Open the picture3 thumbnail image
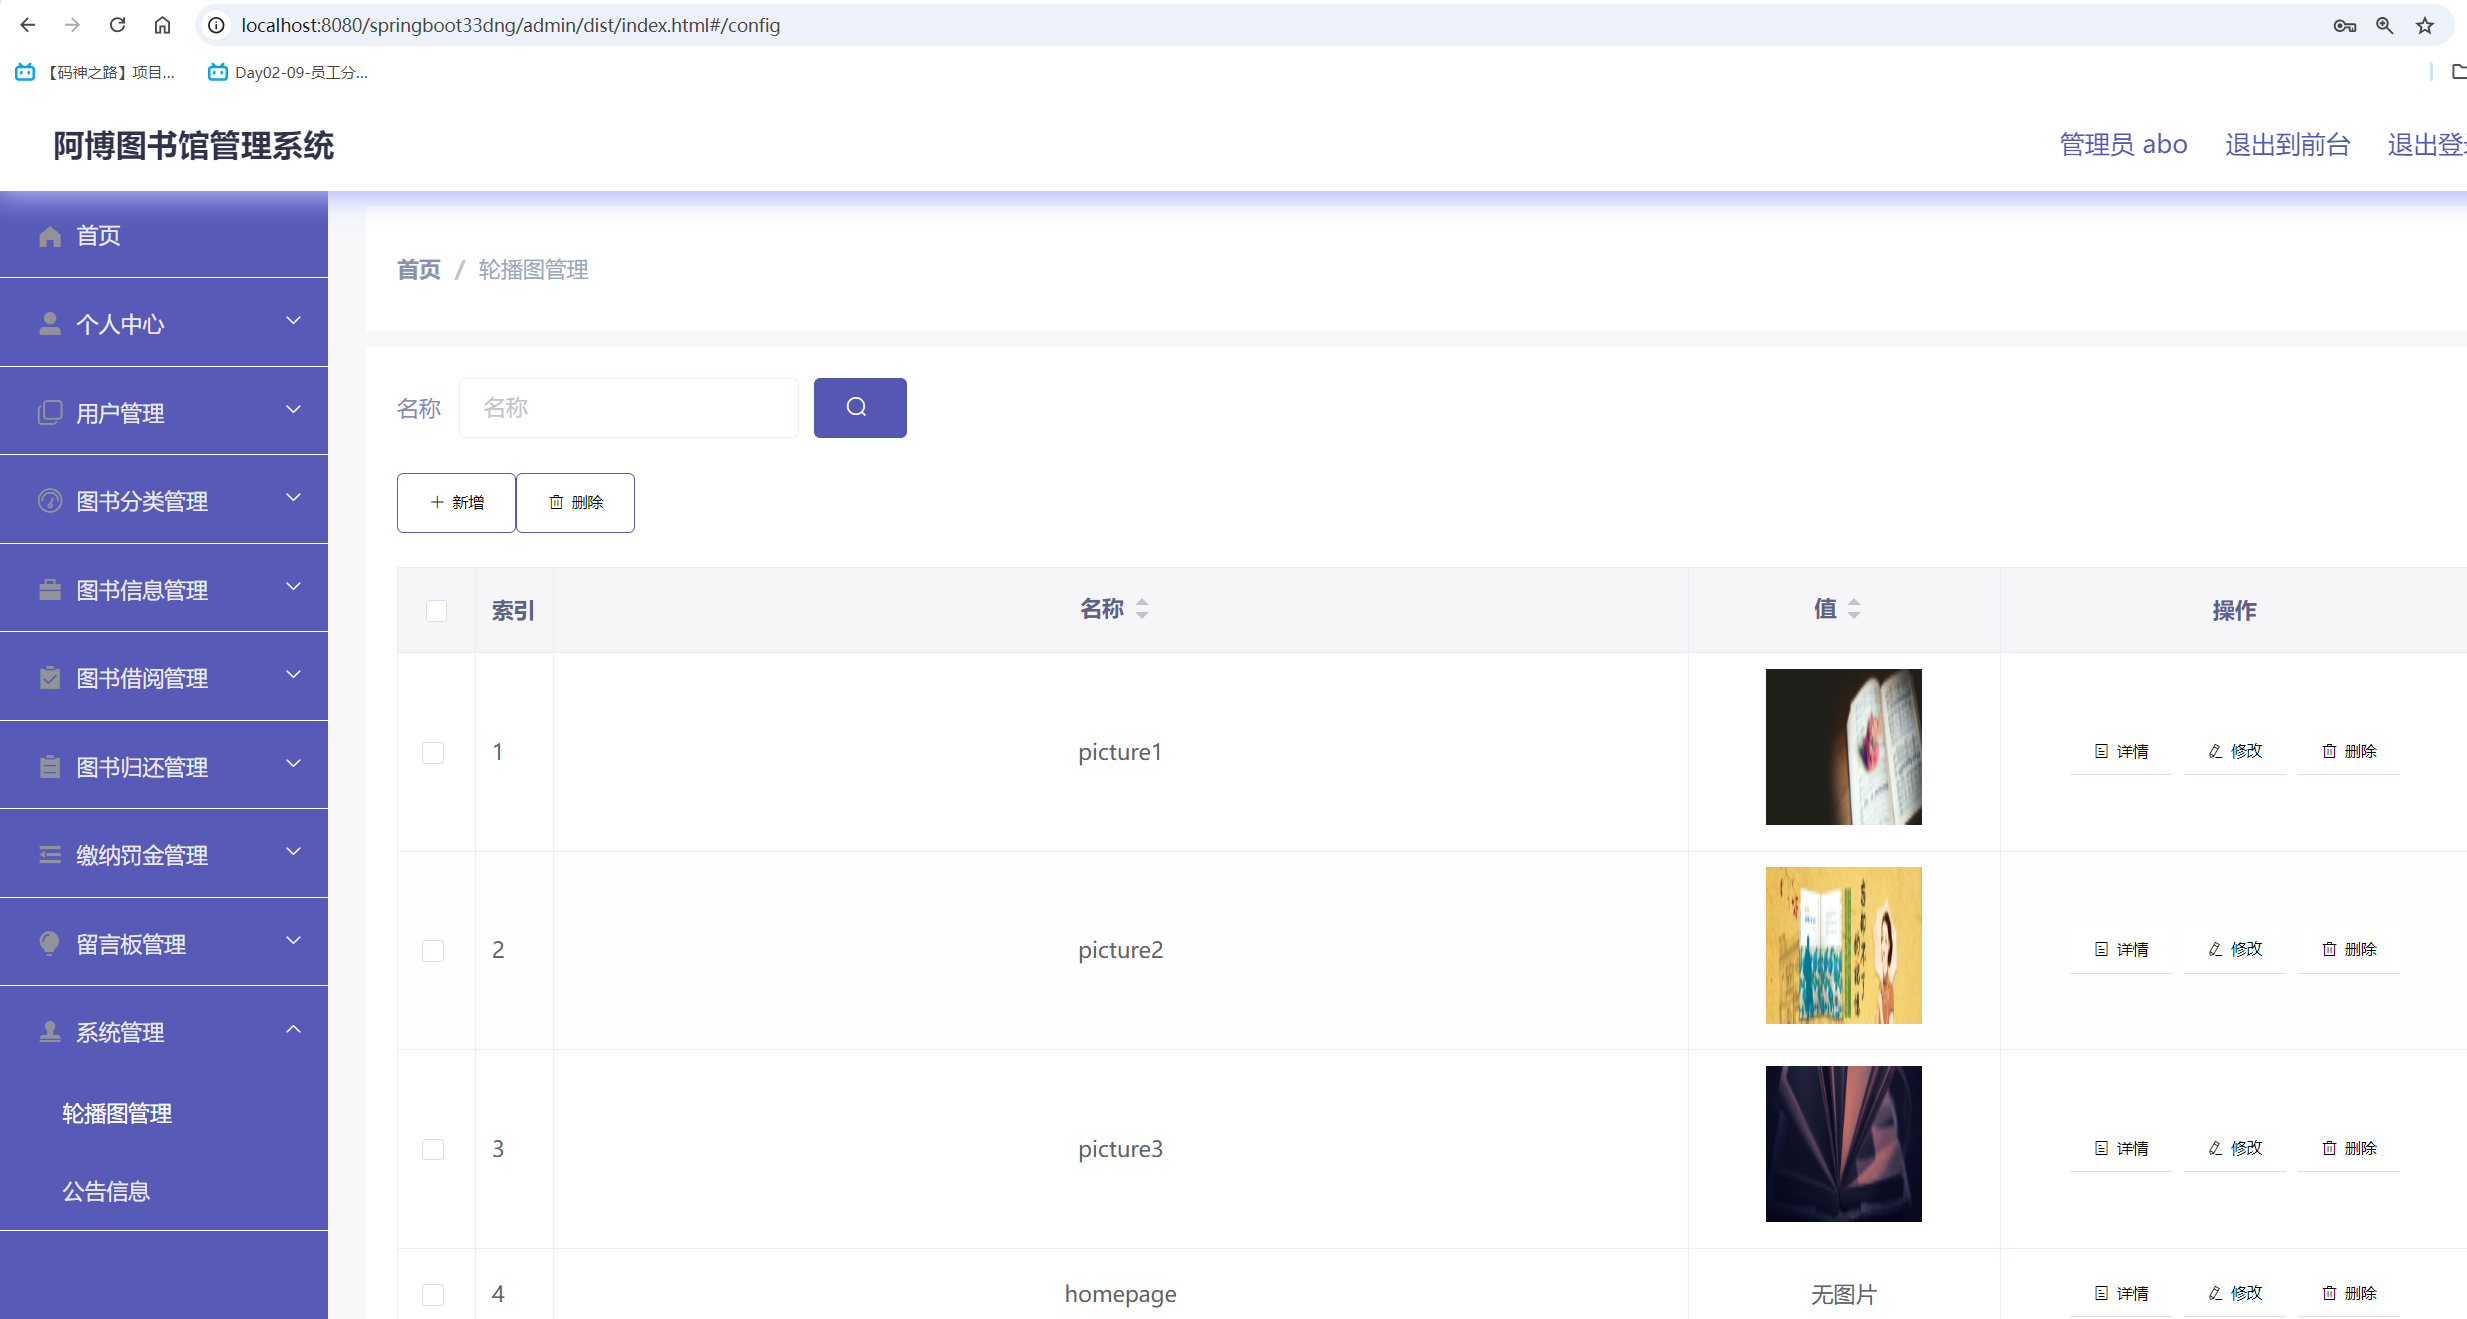 coord(1843,1143)
